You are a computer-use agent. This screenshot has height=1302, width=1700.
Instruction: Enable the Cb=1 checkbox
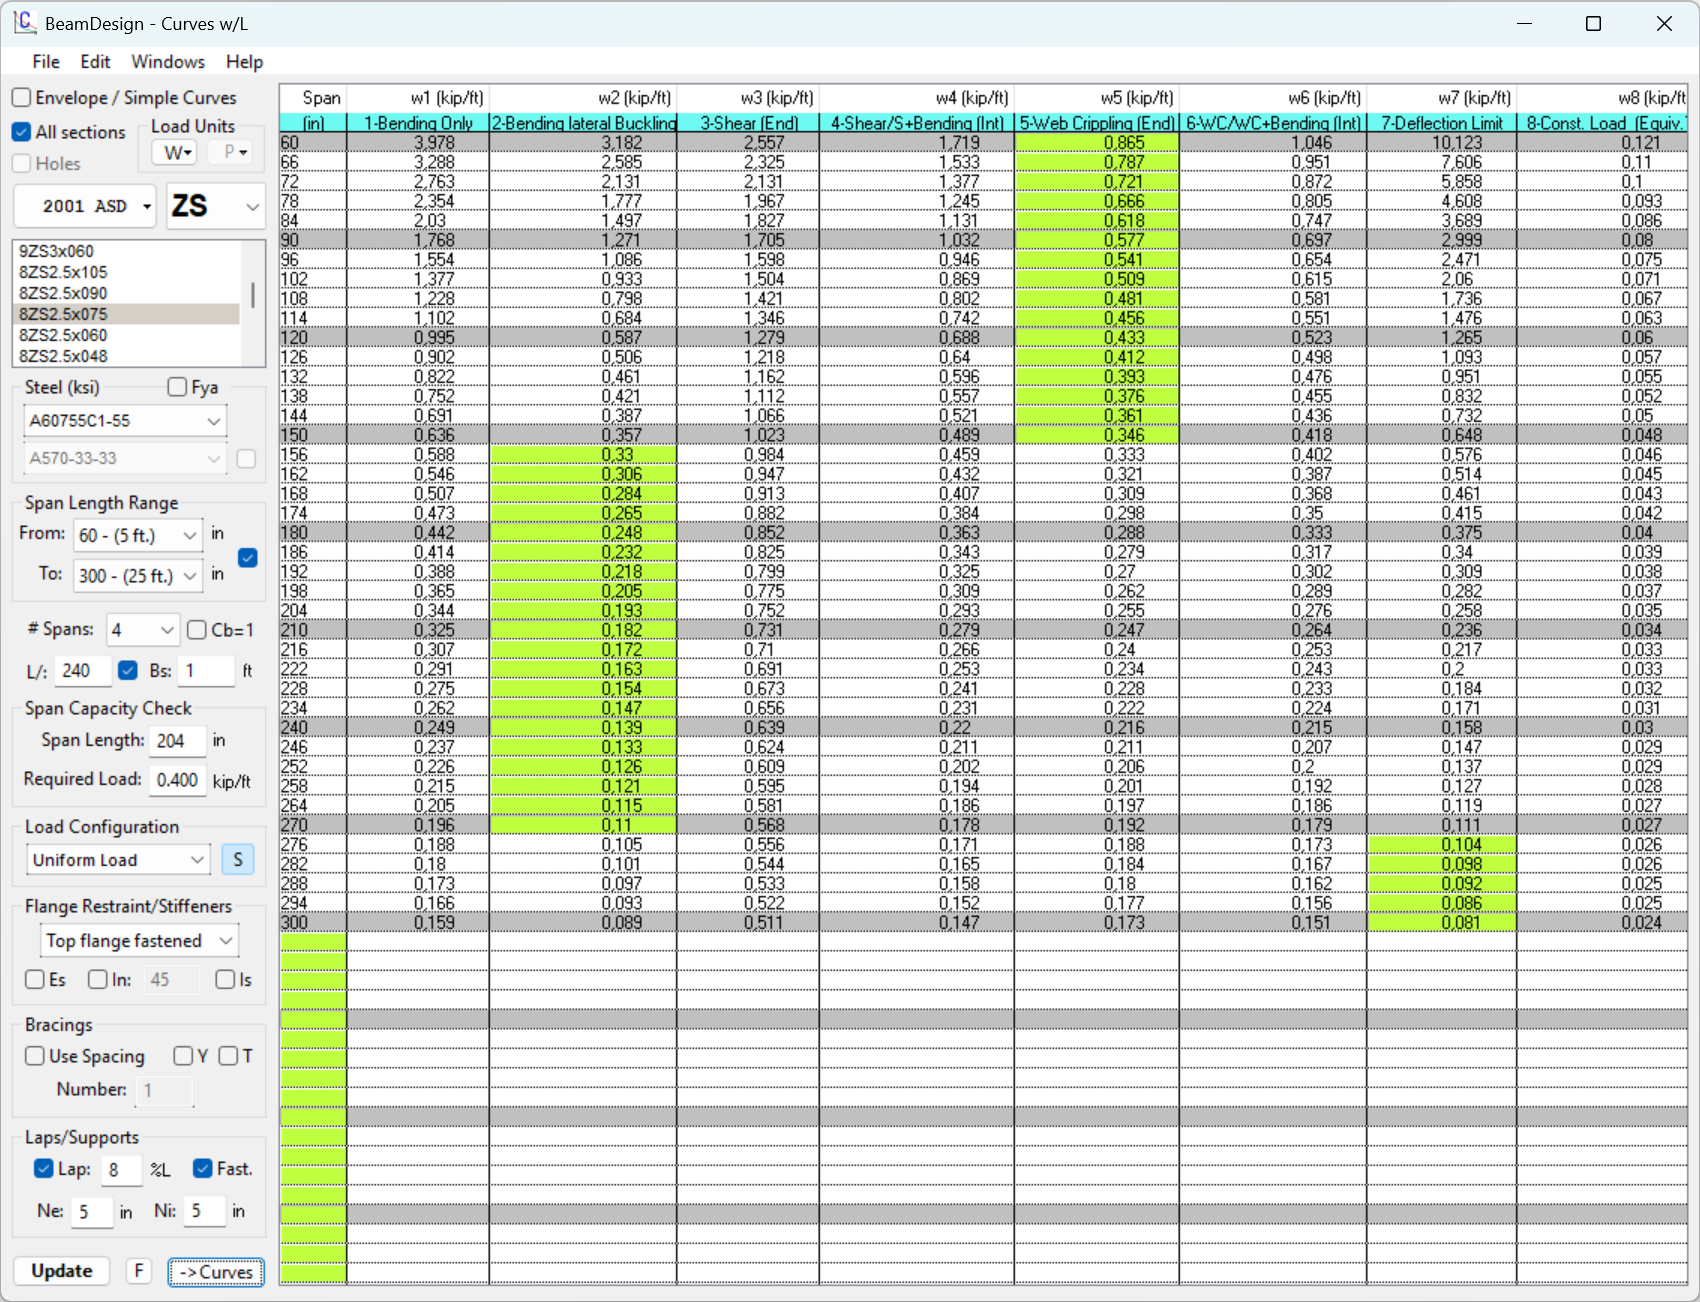[197, 630]
